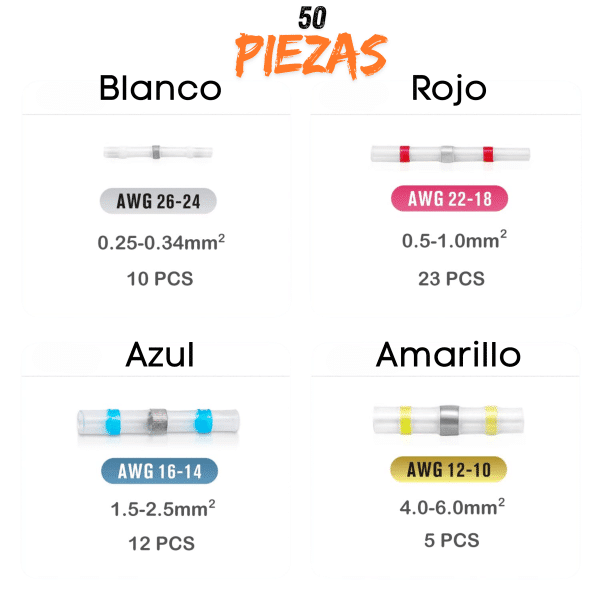
Task: Click the red connector image
Action: 450,154
